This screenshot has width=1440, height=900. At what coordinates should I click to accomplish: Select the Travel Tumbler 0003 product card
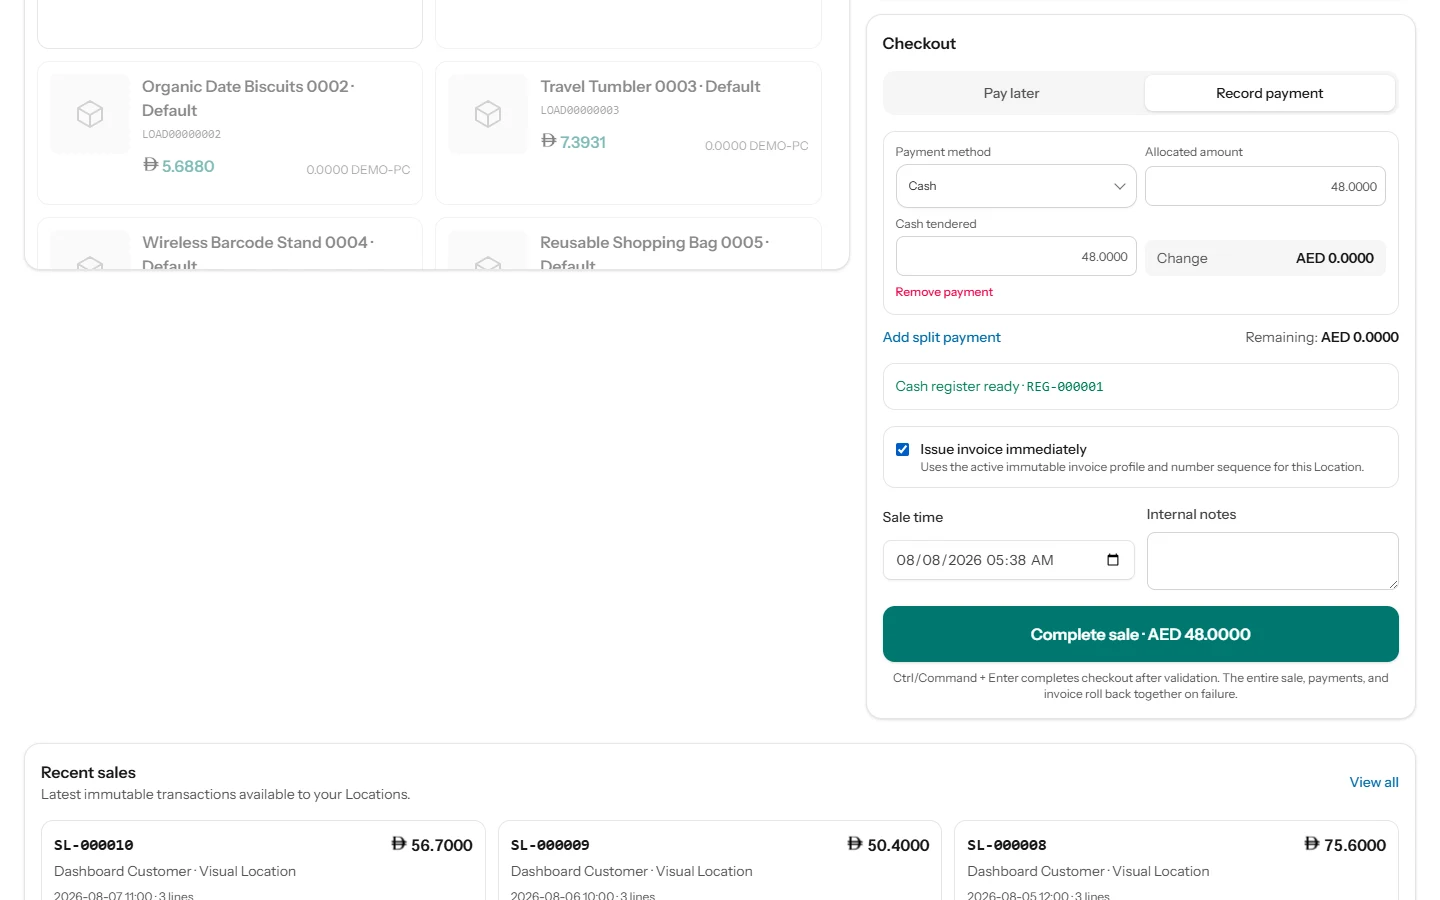(x=628, y=133)
